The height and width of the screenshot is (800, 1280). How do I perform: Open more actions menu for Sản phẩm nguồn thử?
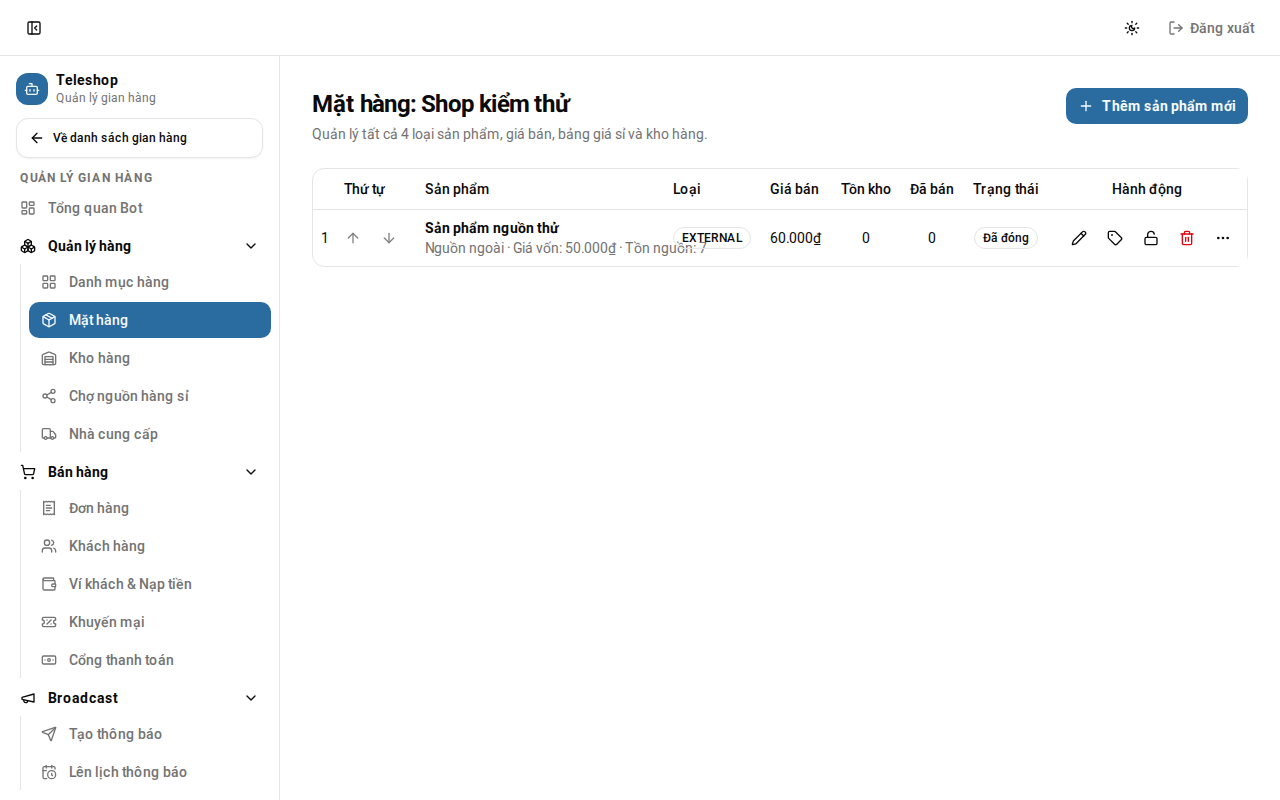pyautogui.click(x=1223, y=238)
